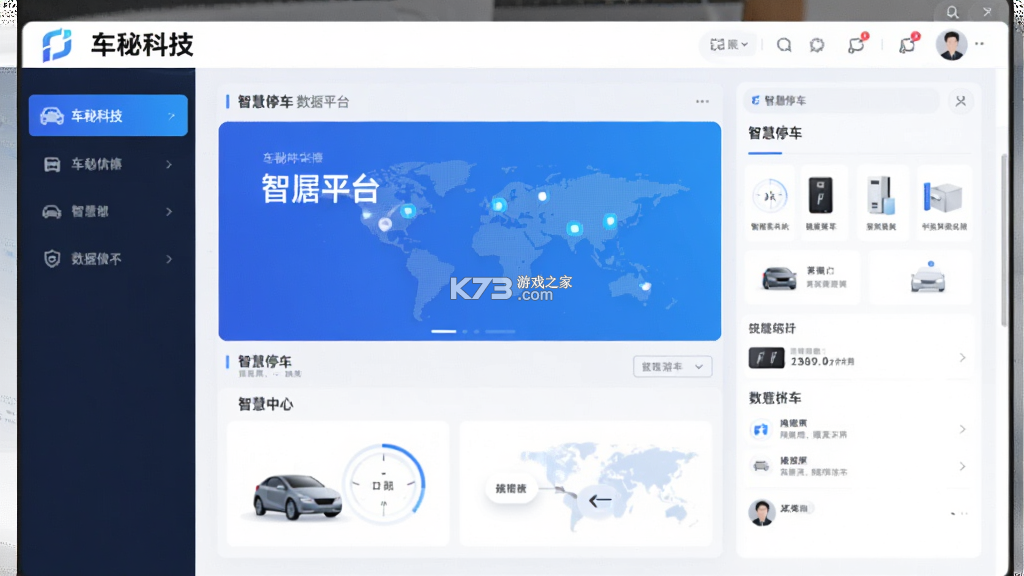Image resolution: width=1024 pixels, height=576 pixels.
Task: Expand the chevron on the blue map icon row
Action: [962, 429]
